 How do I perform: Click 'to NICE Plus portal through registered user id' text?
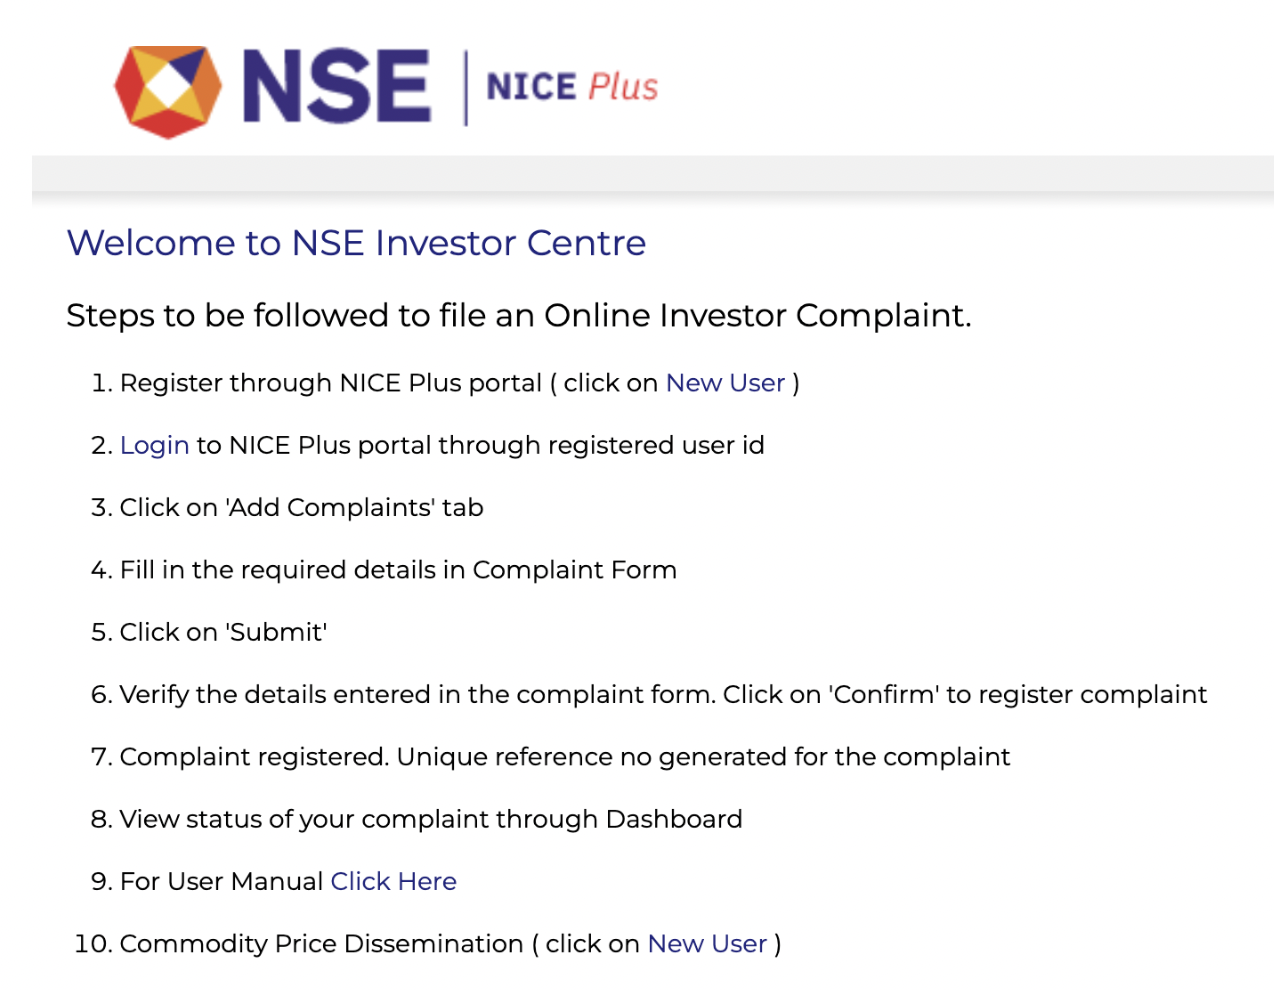click(480, 445)
